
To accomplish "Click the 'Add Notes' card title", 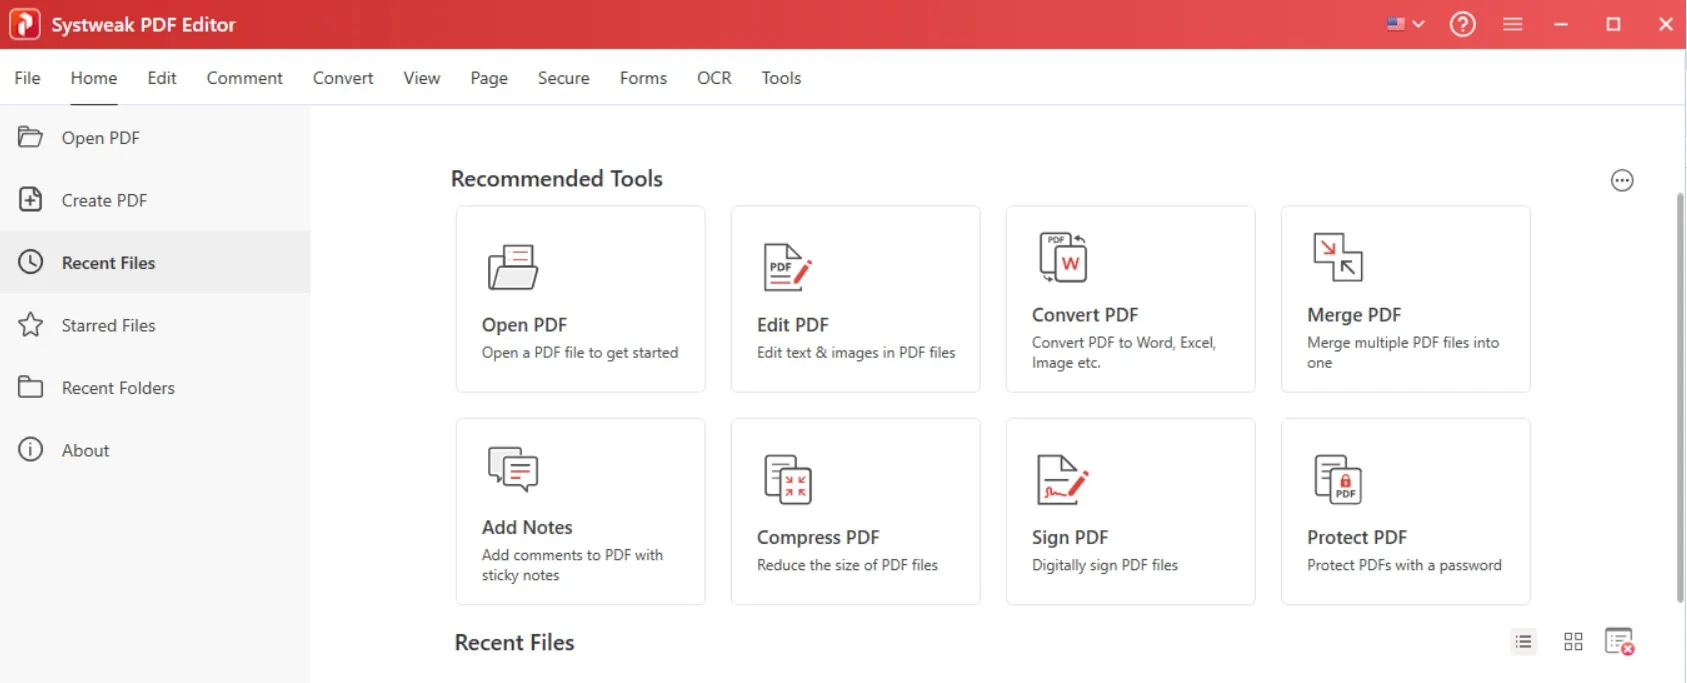I will tap(527, 527).
